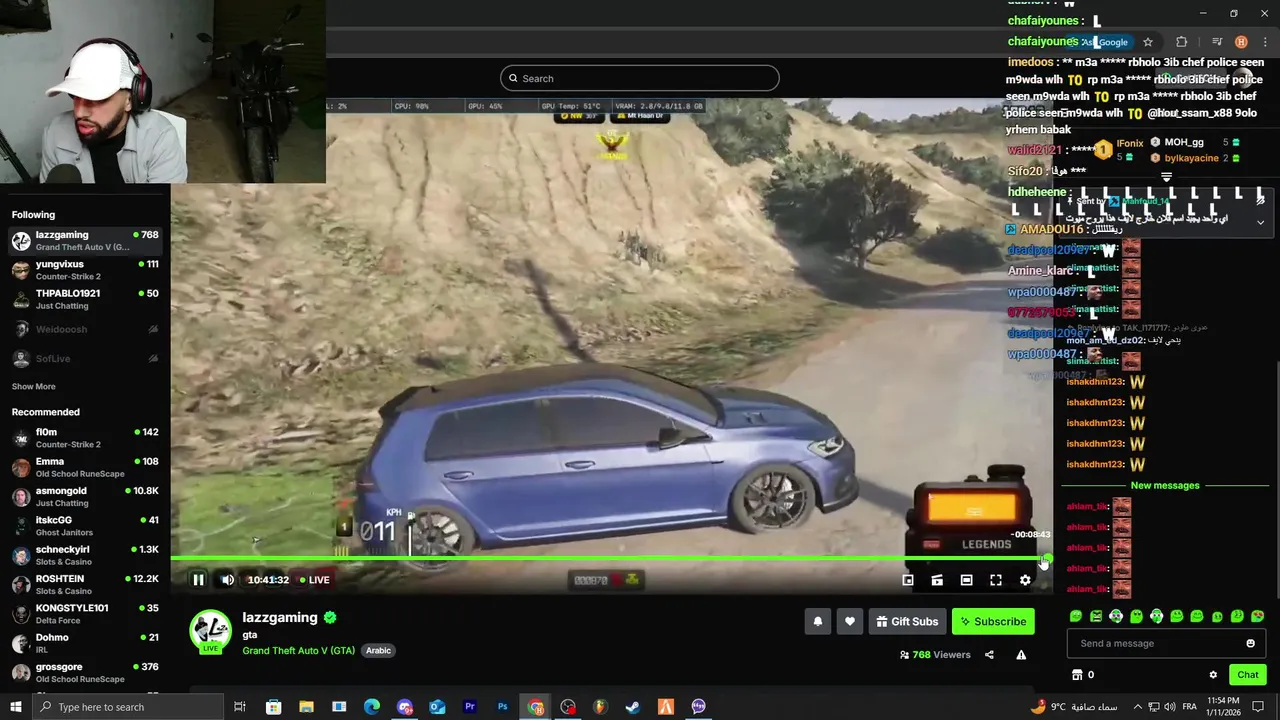Follow lazzgaming with heart button
Screen dimensions: 1280x720
(850, 622)
